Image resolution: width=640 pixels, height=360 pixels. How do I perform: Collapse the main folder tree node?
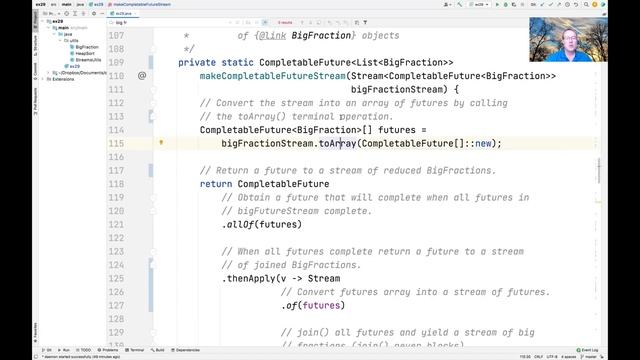(49, 28)
